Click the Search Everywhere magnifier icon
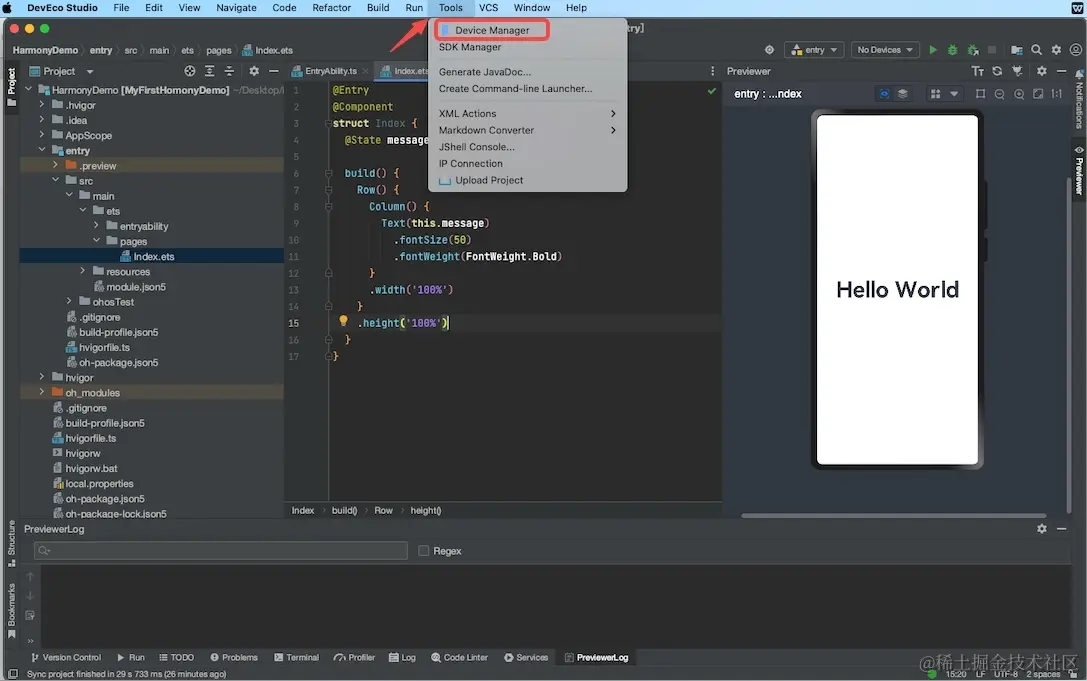1087x681 pixels. point(1036,50)
